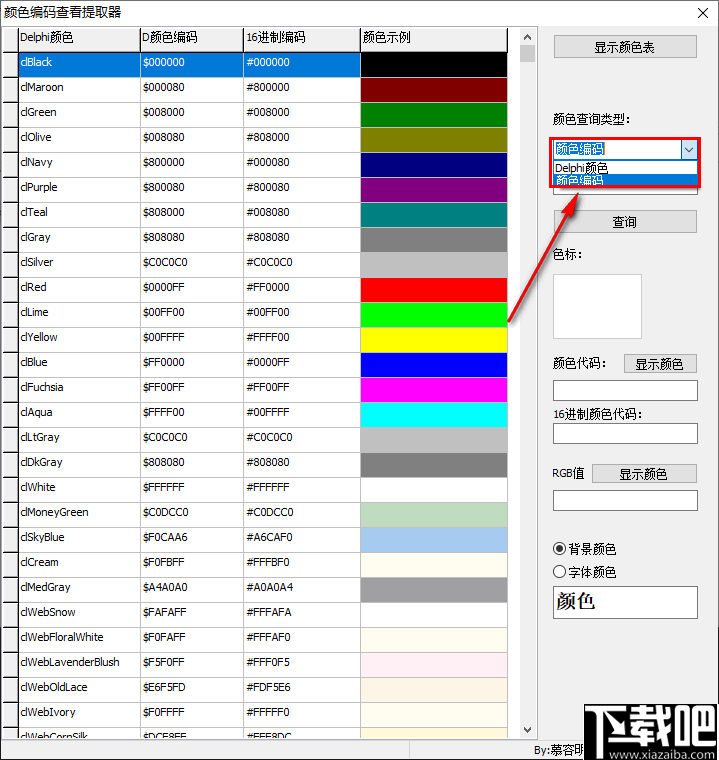Click the empty 色标 color preview box
This screenshot has height=760, width=719.
tap(597, 306)
